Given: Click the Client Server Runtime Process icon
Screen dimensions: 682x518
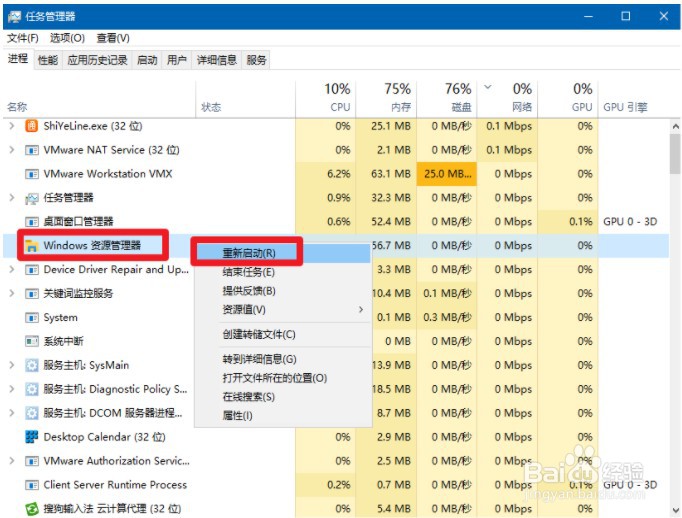Looking at the screenshot, I should pyautogui.click(x=32, y=485).
